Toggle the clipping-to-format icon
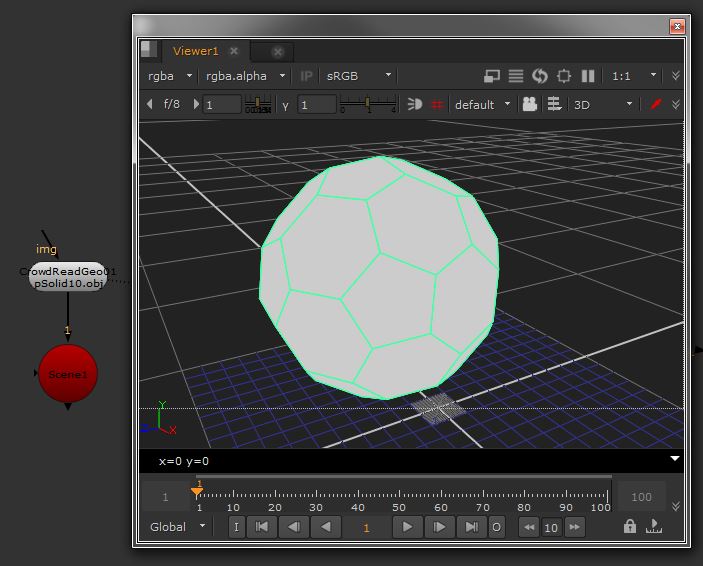This screenshot has width=703, height=566. [x=492, y=76]
